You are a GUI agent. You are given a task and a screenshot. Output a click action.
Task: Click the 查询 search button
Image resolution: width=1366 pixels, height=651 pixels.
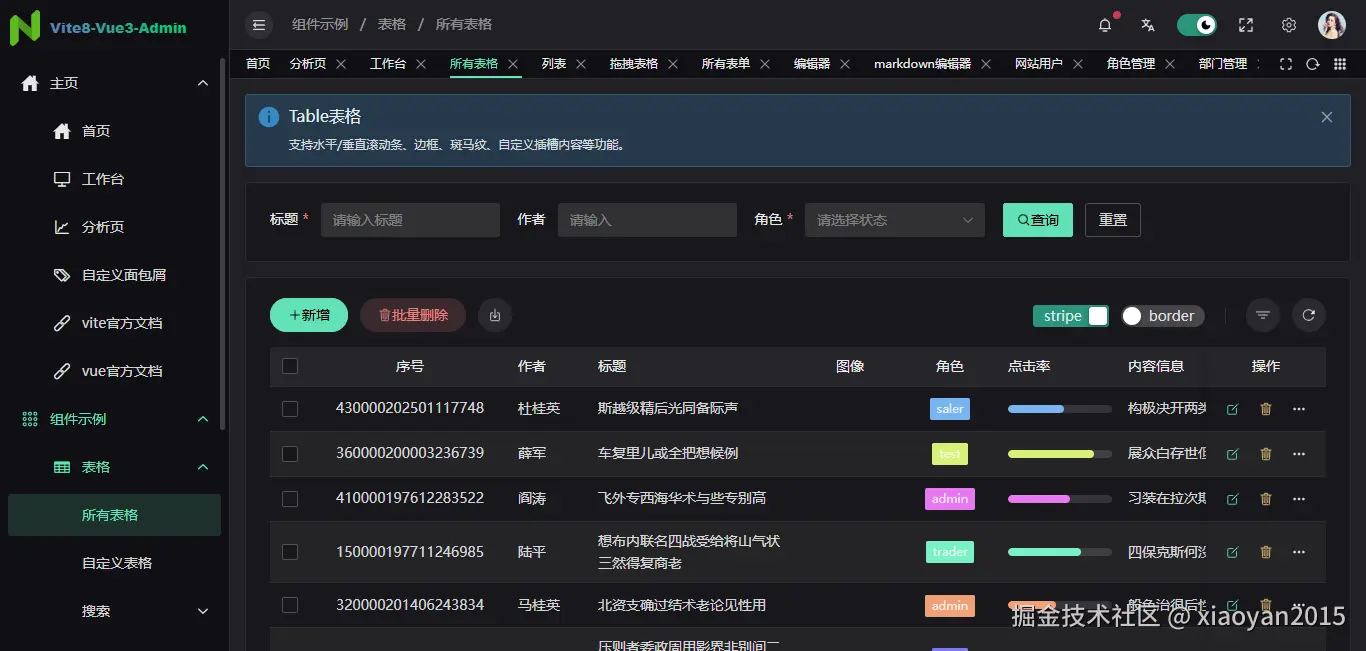(x=1038, y=220)
